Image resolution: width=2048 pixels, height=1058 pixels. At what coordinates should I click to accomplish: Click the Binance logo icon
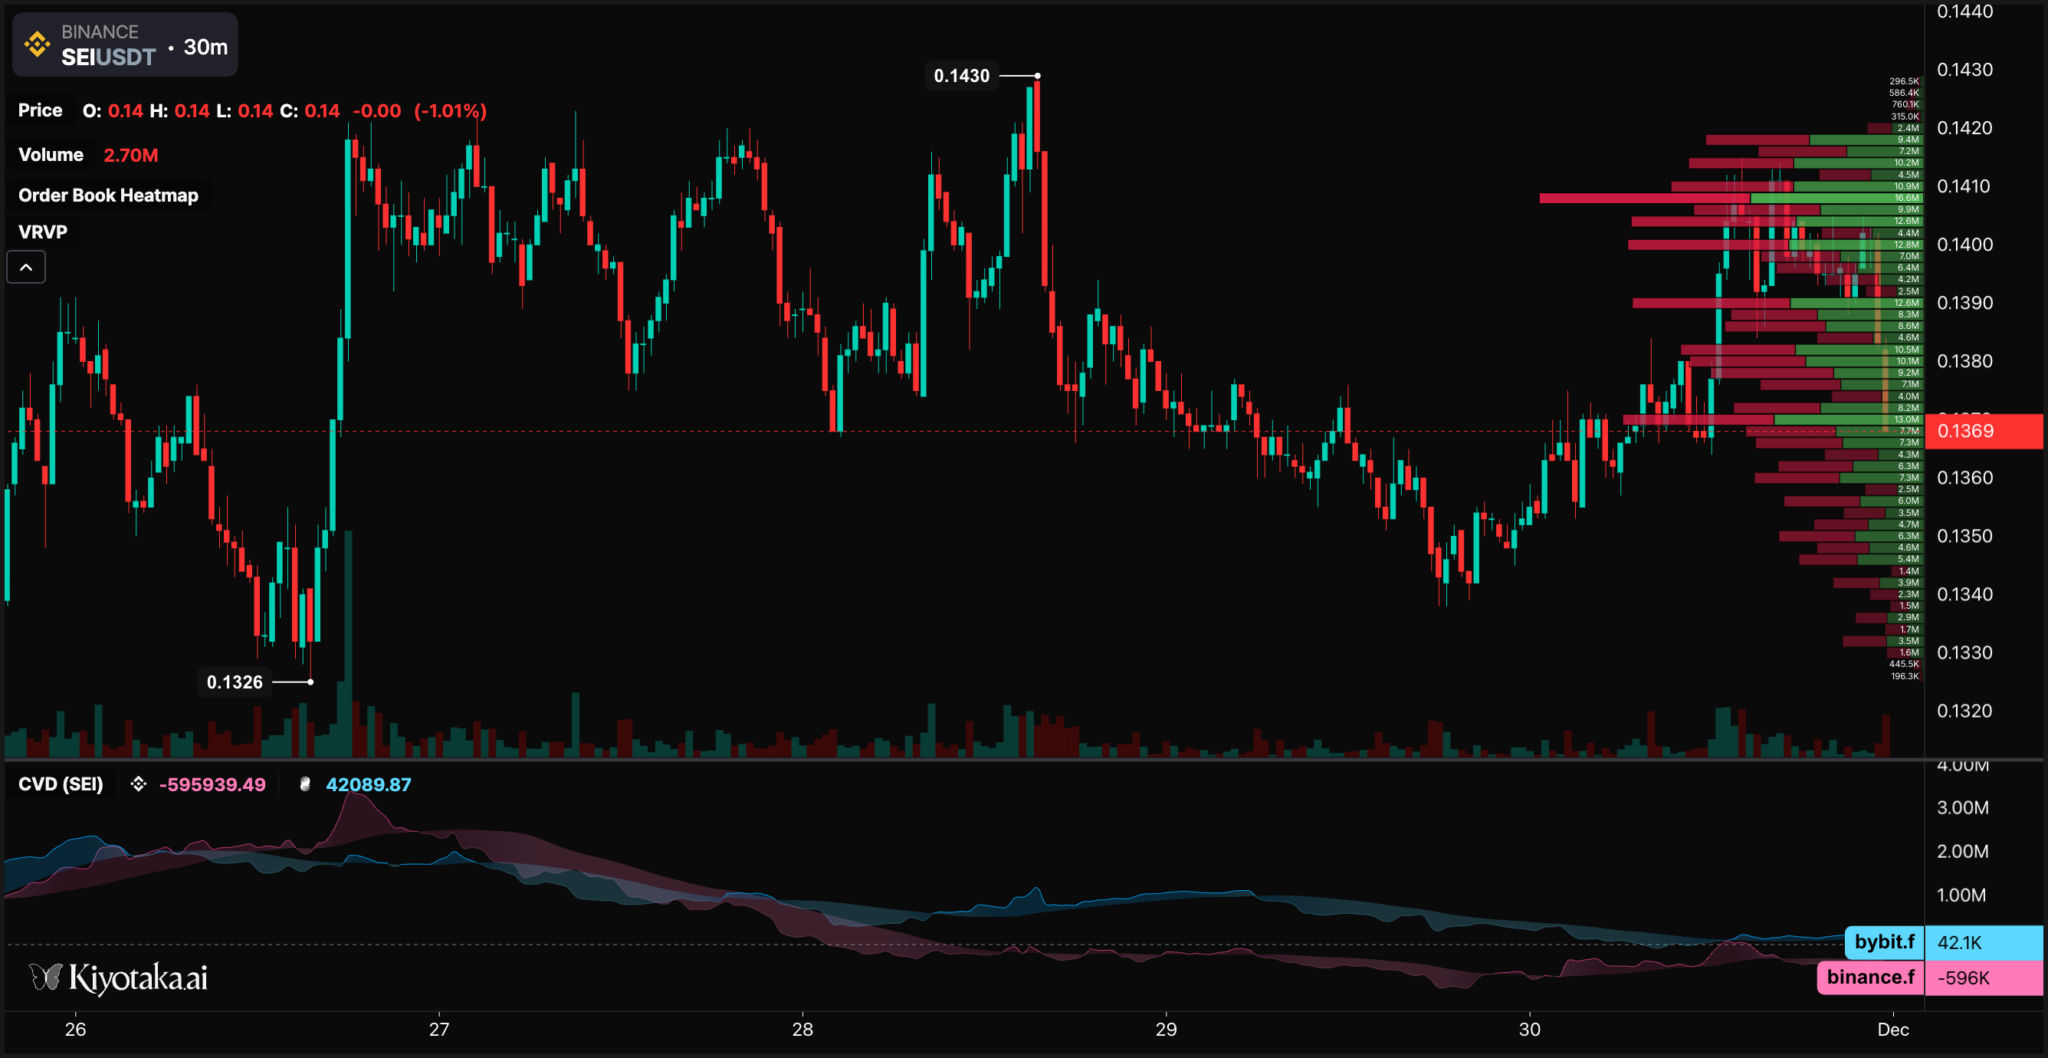click(37, 45)
